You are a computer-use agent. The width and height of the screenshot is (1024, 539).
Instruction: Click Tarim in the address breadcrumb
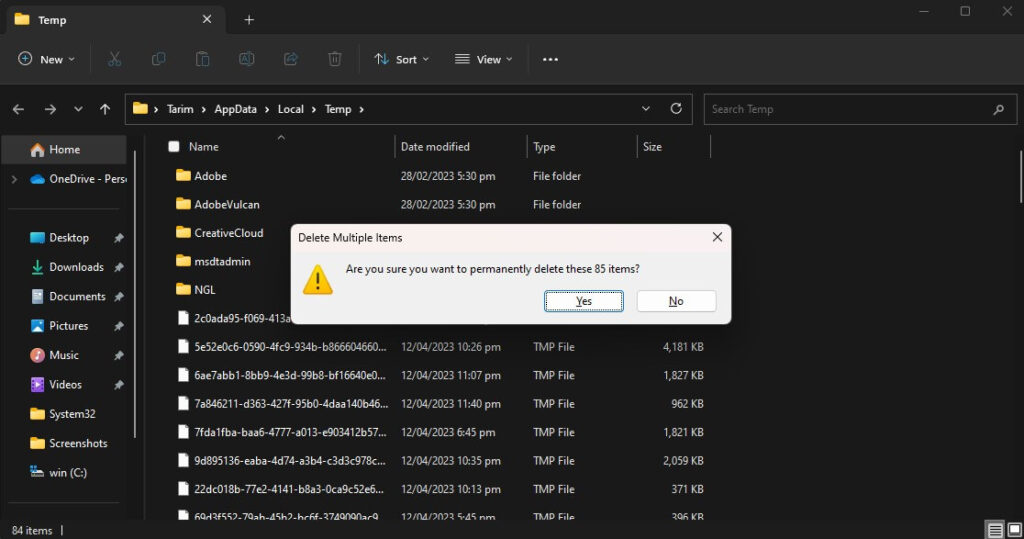pos(180,109)
